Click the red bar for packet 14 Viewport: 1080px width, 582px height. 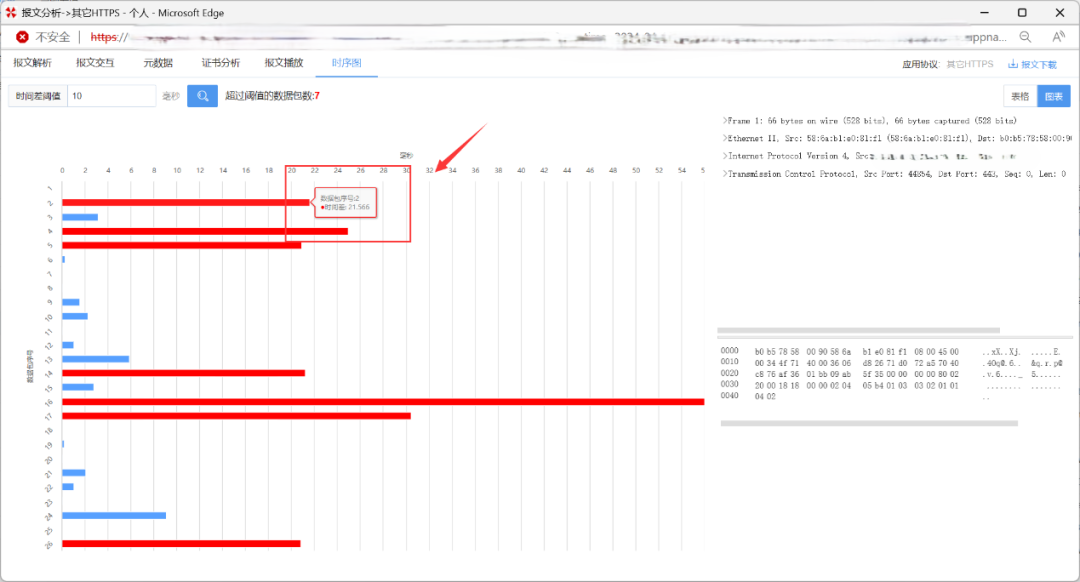(183, 373)
